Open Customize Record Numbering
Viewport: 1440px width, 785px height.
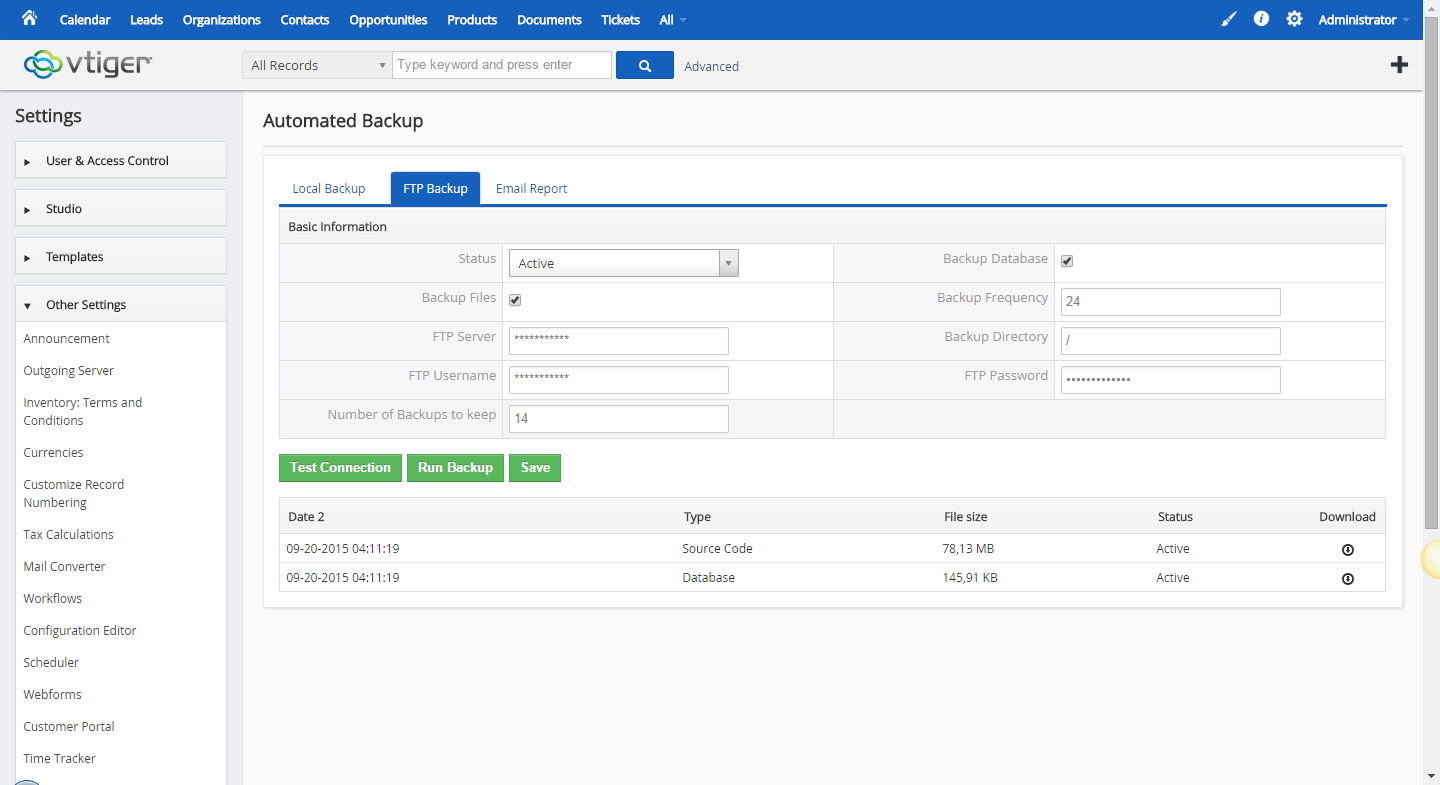click(74, 494)
